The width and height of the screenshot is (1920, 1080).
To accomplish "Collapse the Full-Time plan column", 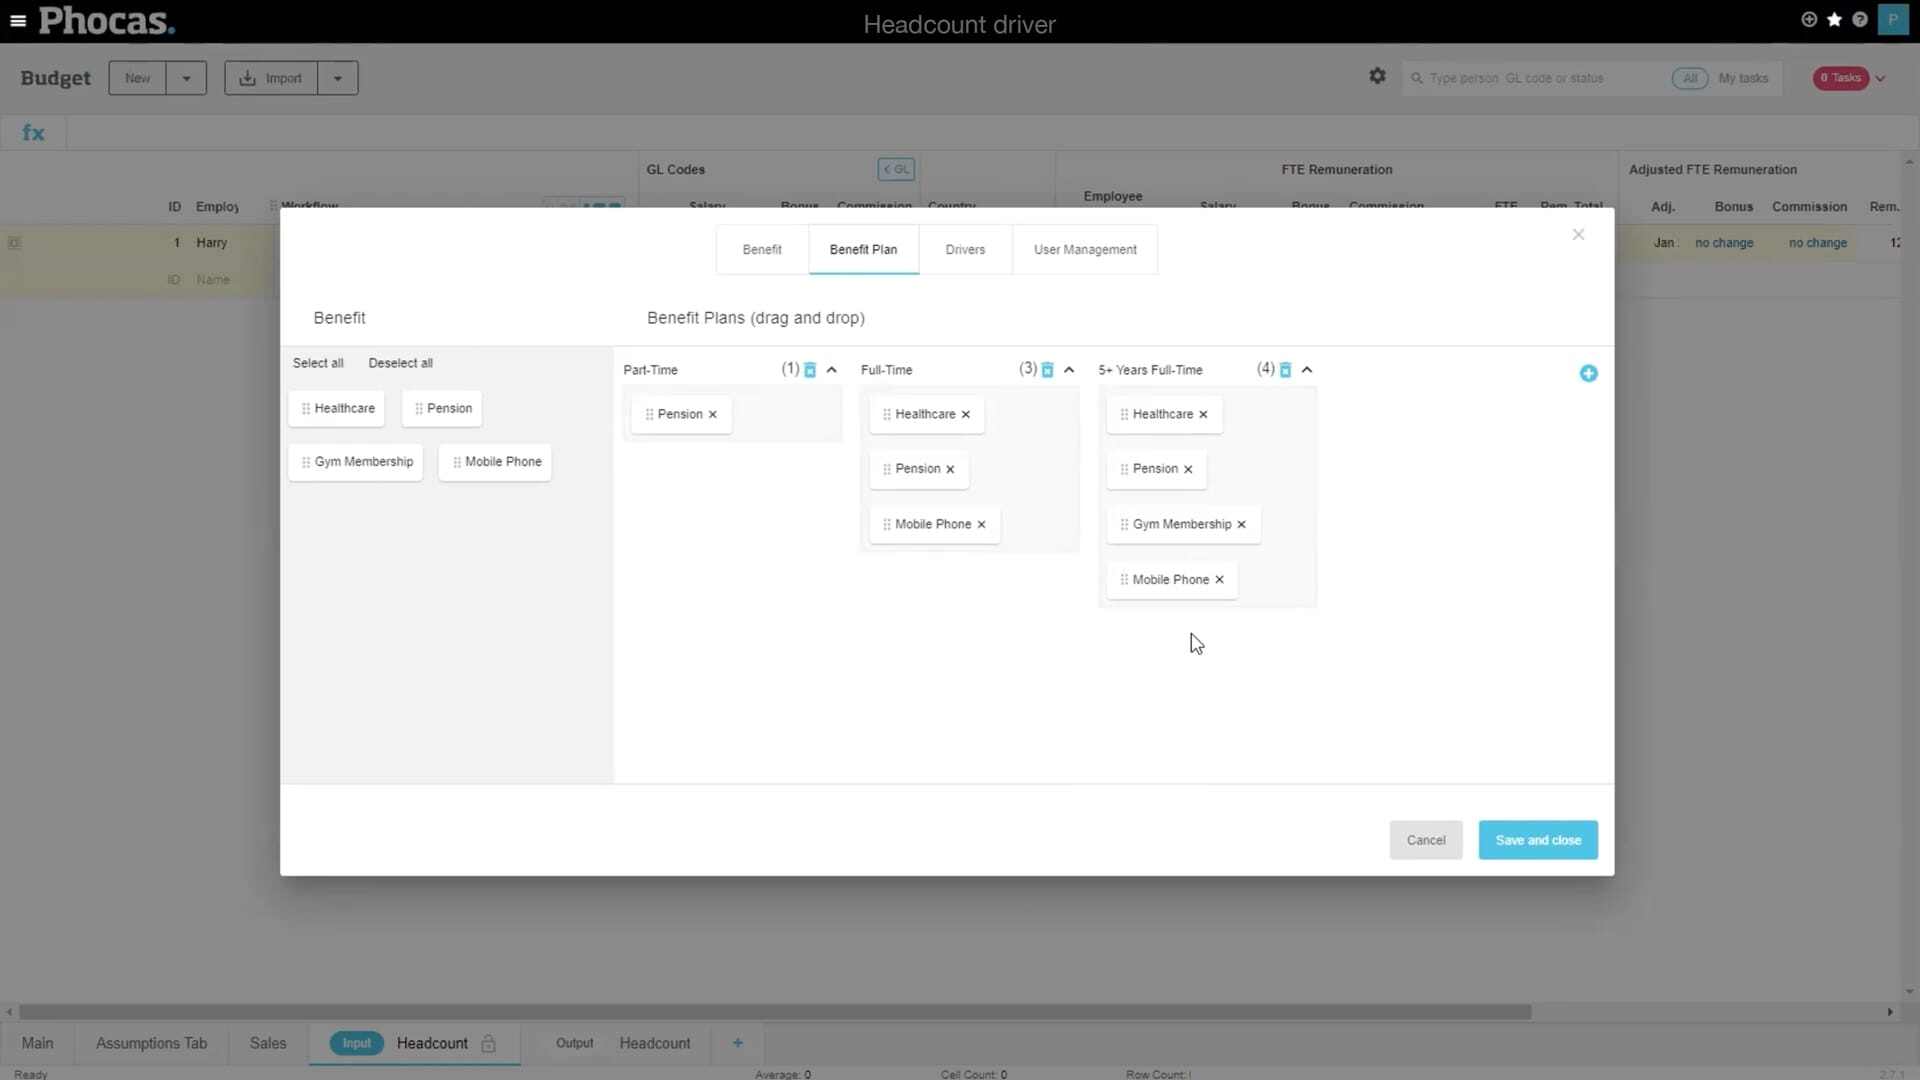I will 1069,370.
